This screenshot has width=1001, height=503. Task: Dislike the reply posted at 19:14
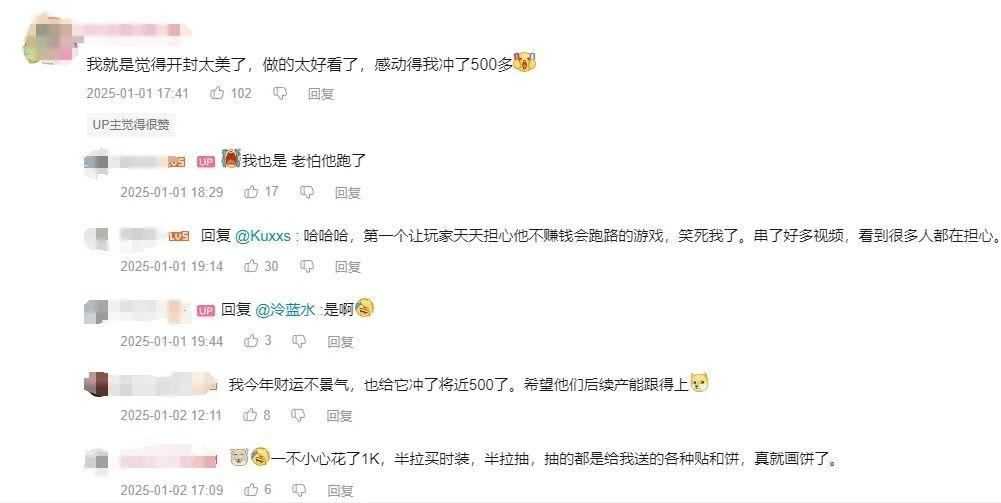[x=307, y=266]
